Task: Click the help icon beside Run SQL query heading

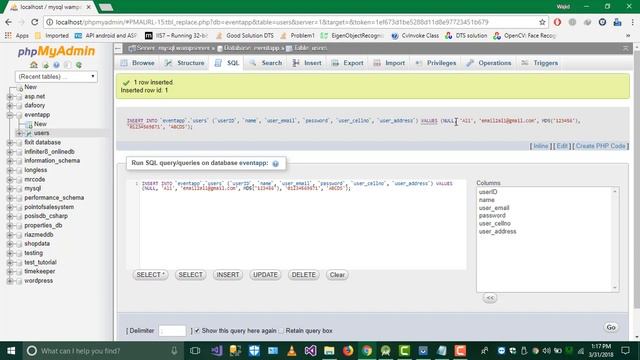Action: click(x=276, y=164)
